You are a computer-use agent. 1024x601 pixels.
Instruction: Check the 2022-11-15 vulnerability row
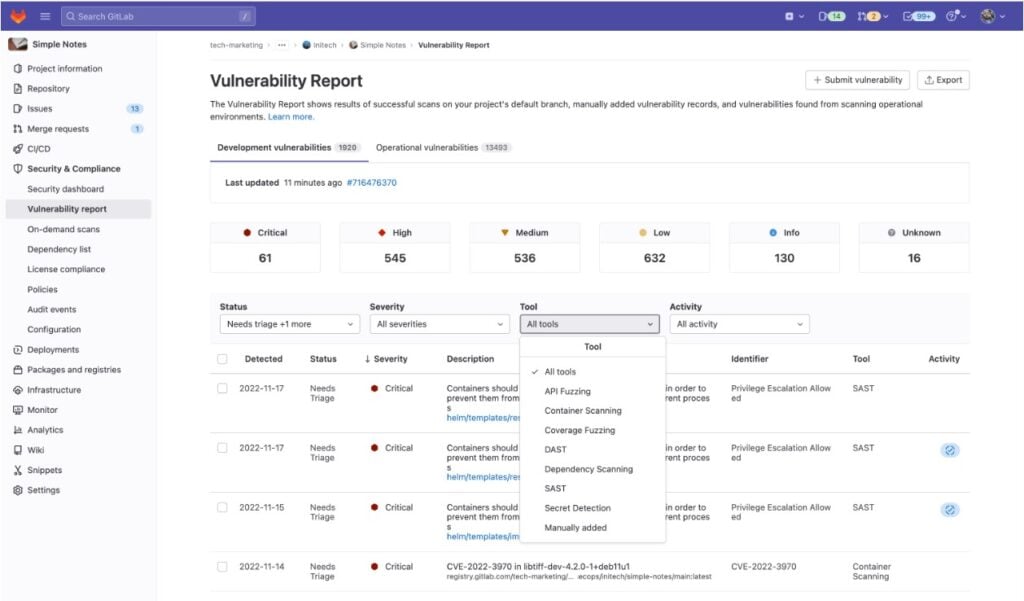pyautogui.click(x=222, y=508)
